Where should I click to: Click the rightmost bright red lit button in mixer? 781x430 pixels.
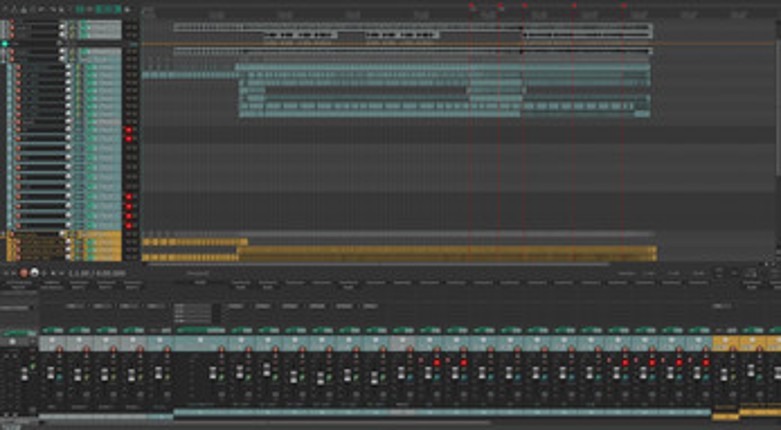click(706, 363)
